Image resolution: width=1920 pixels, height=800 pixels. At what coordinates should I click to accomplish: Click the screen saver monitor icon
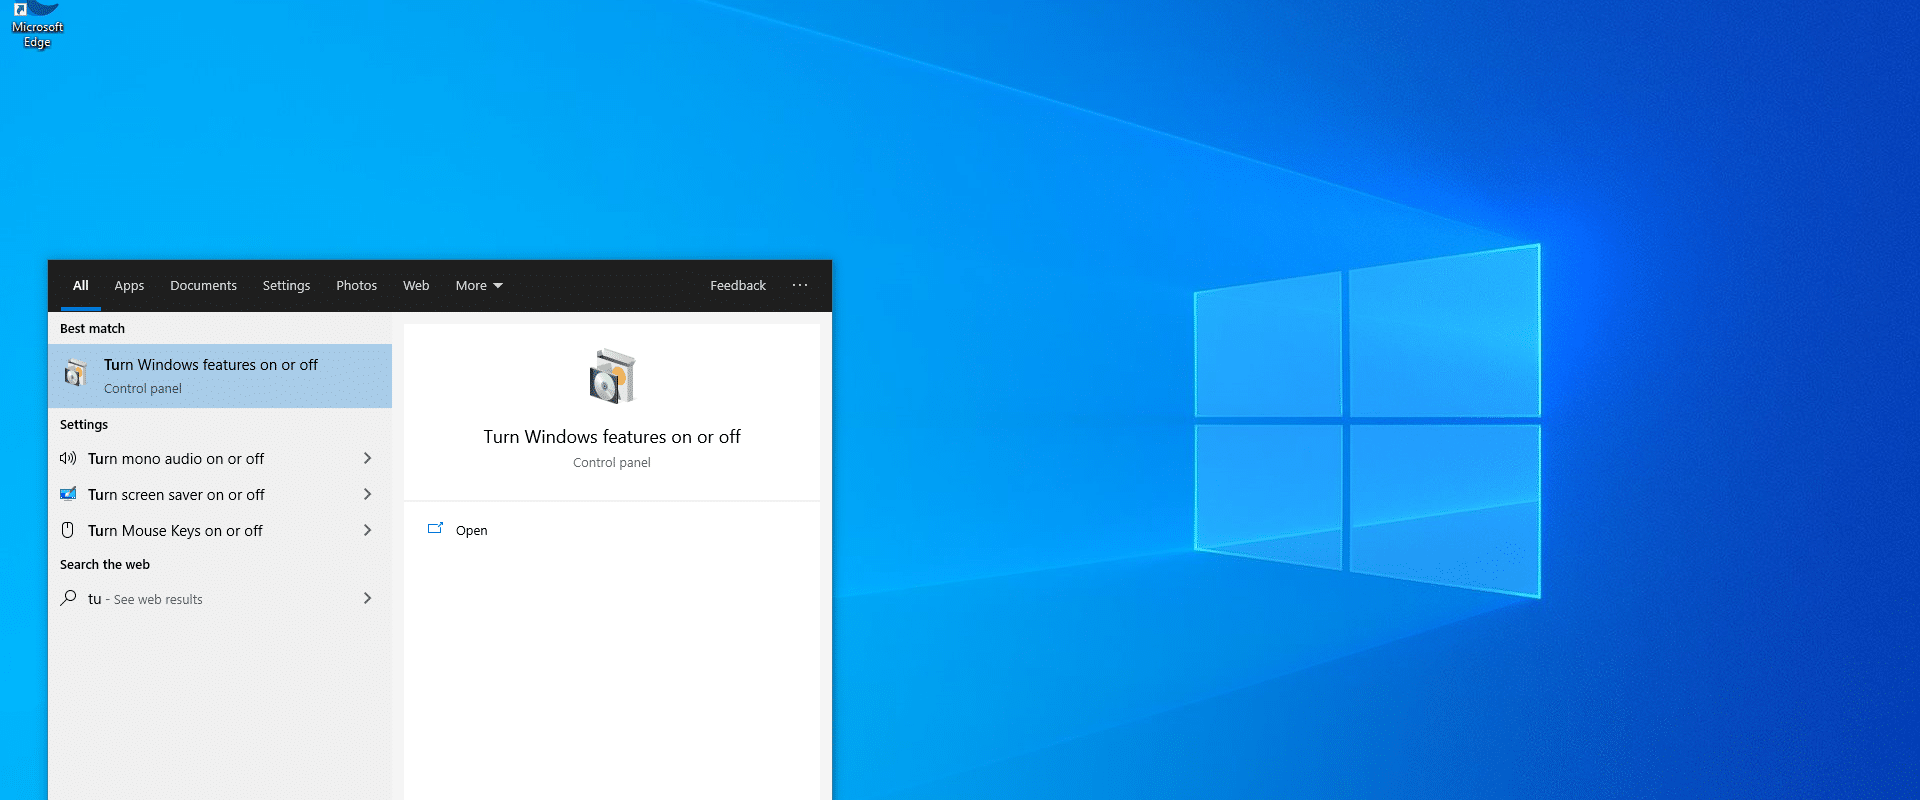68,494
